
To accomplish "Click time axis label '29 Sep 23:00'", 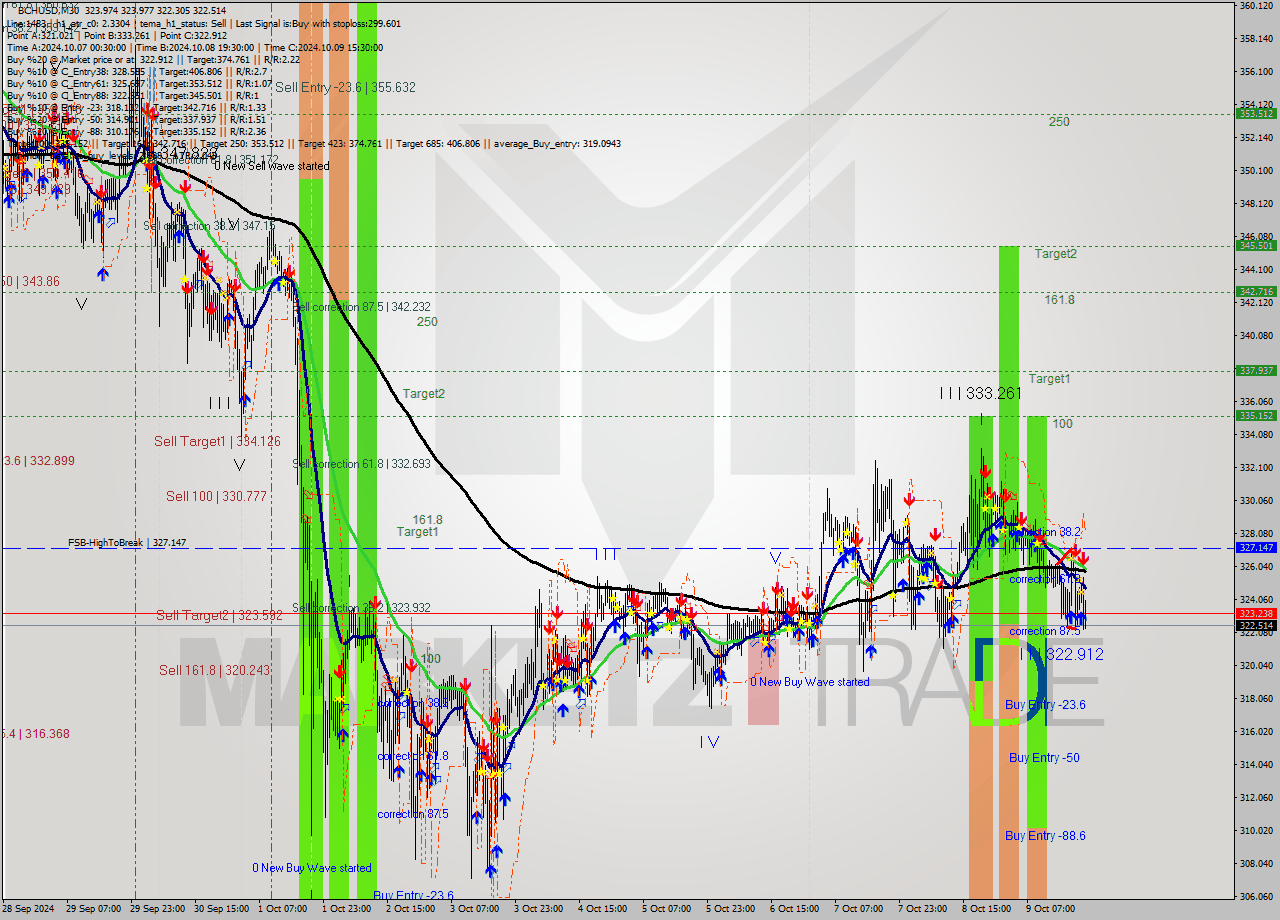I will 159,909.
